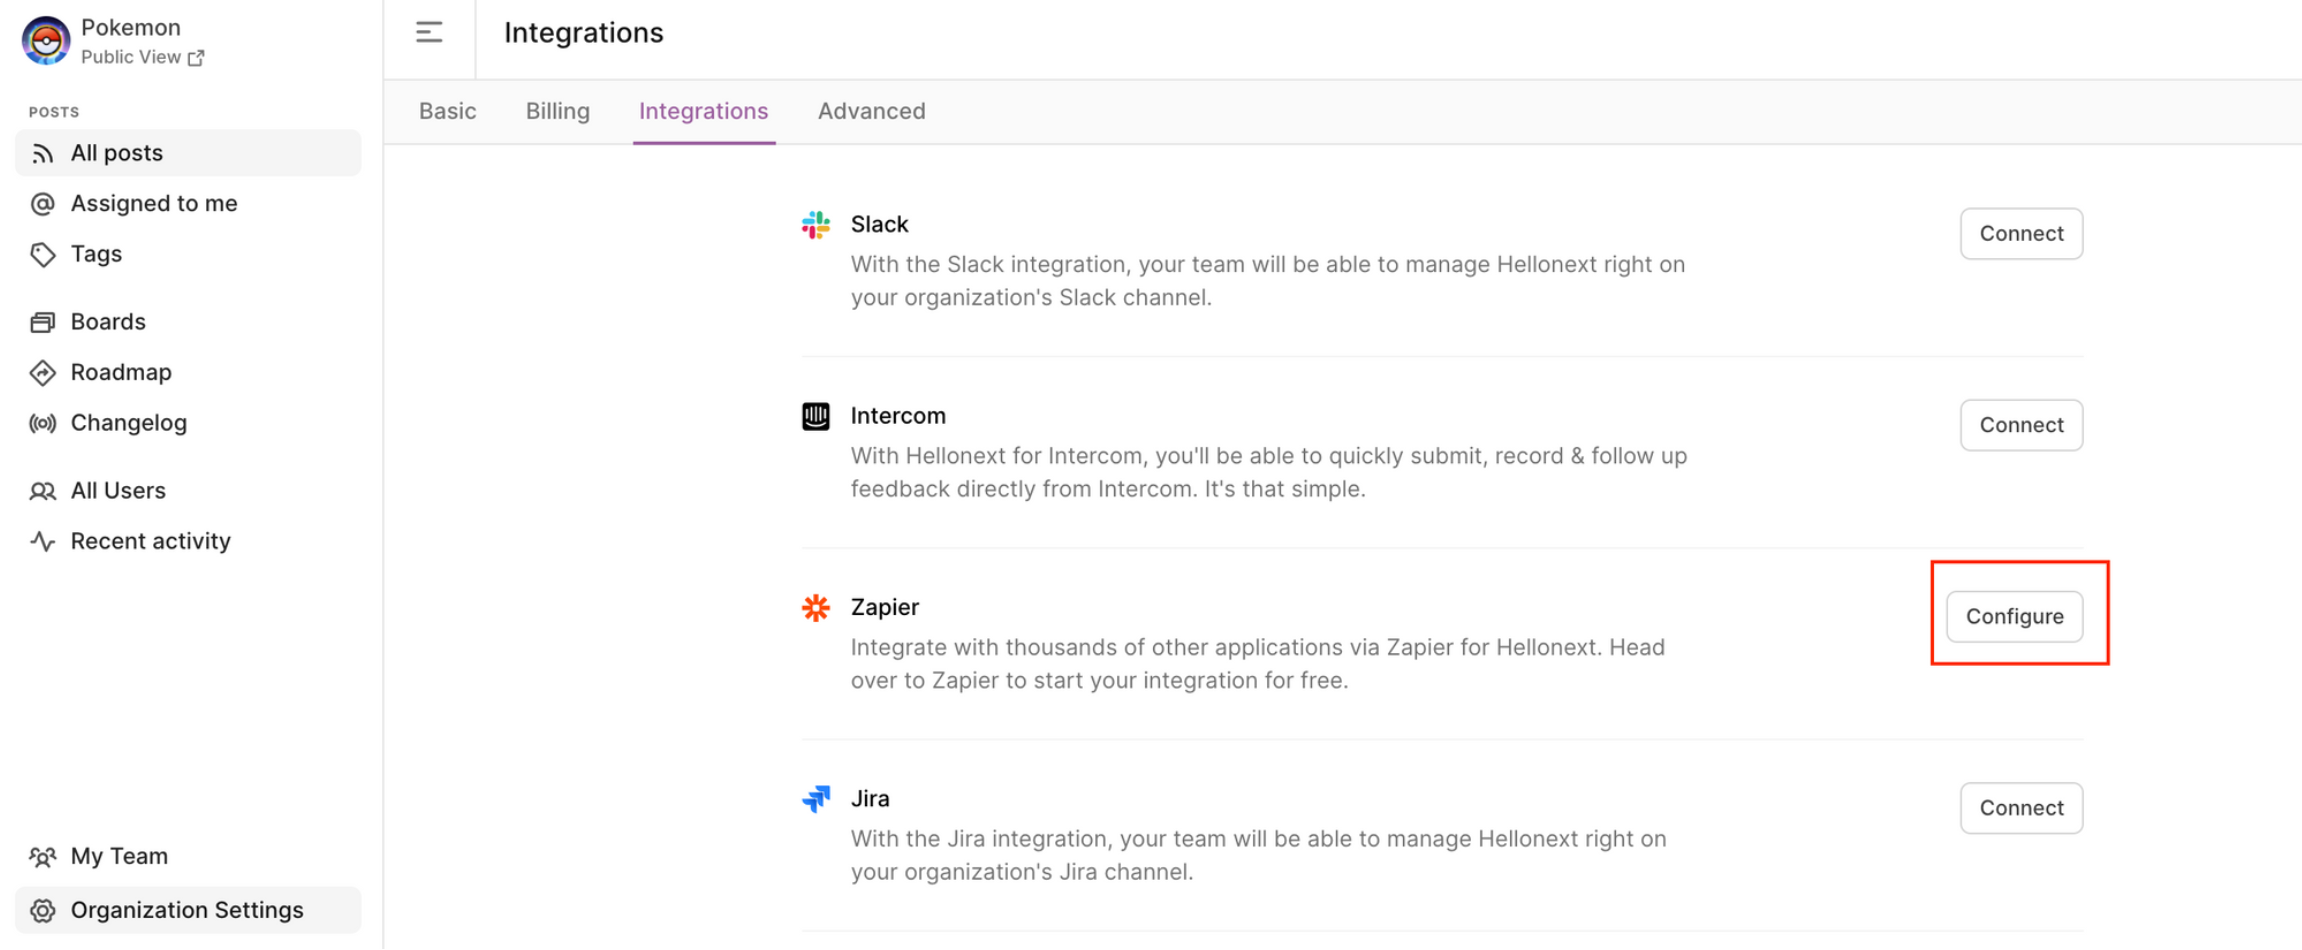Click the Zapier integration title

pos(885,608)
